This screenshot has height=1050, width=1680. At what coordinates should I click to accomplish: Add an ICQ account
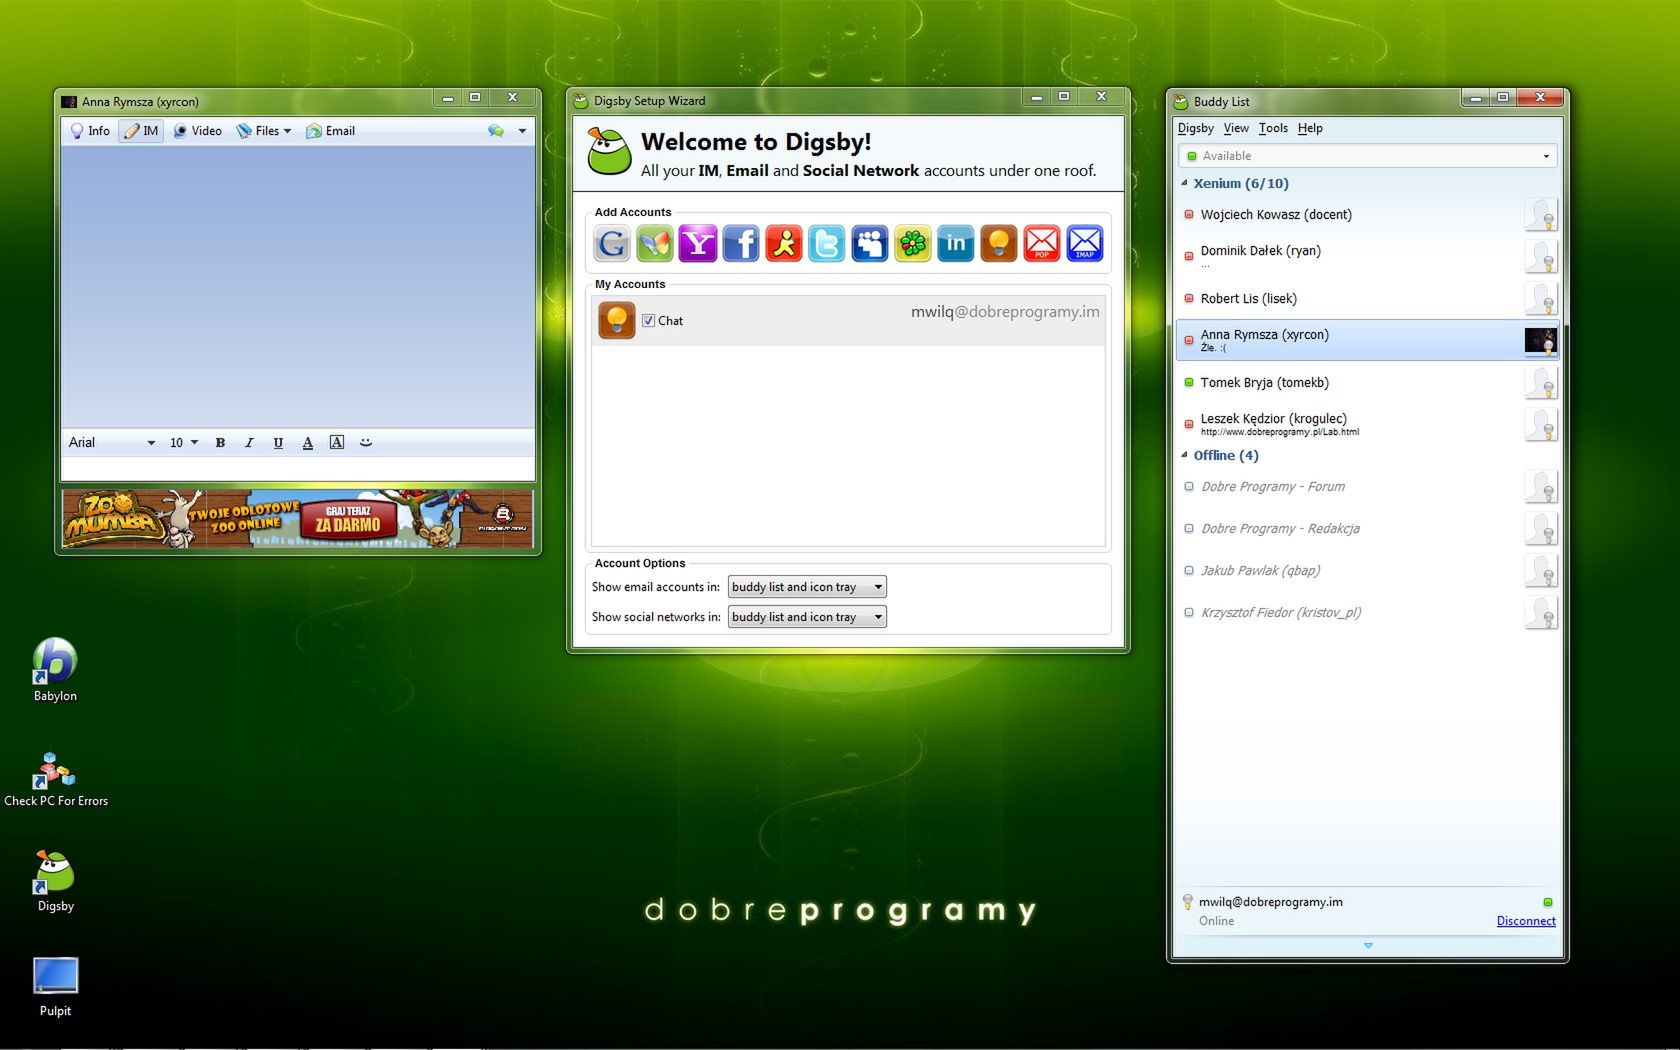[x=913, y=243]
